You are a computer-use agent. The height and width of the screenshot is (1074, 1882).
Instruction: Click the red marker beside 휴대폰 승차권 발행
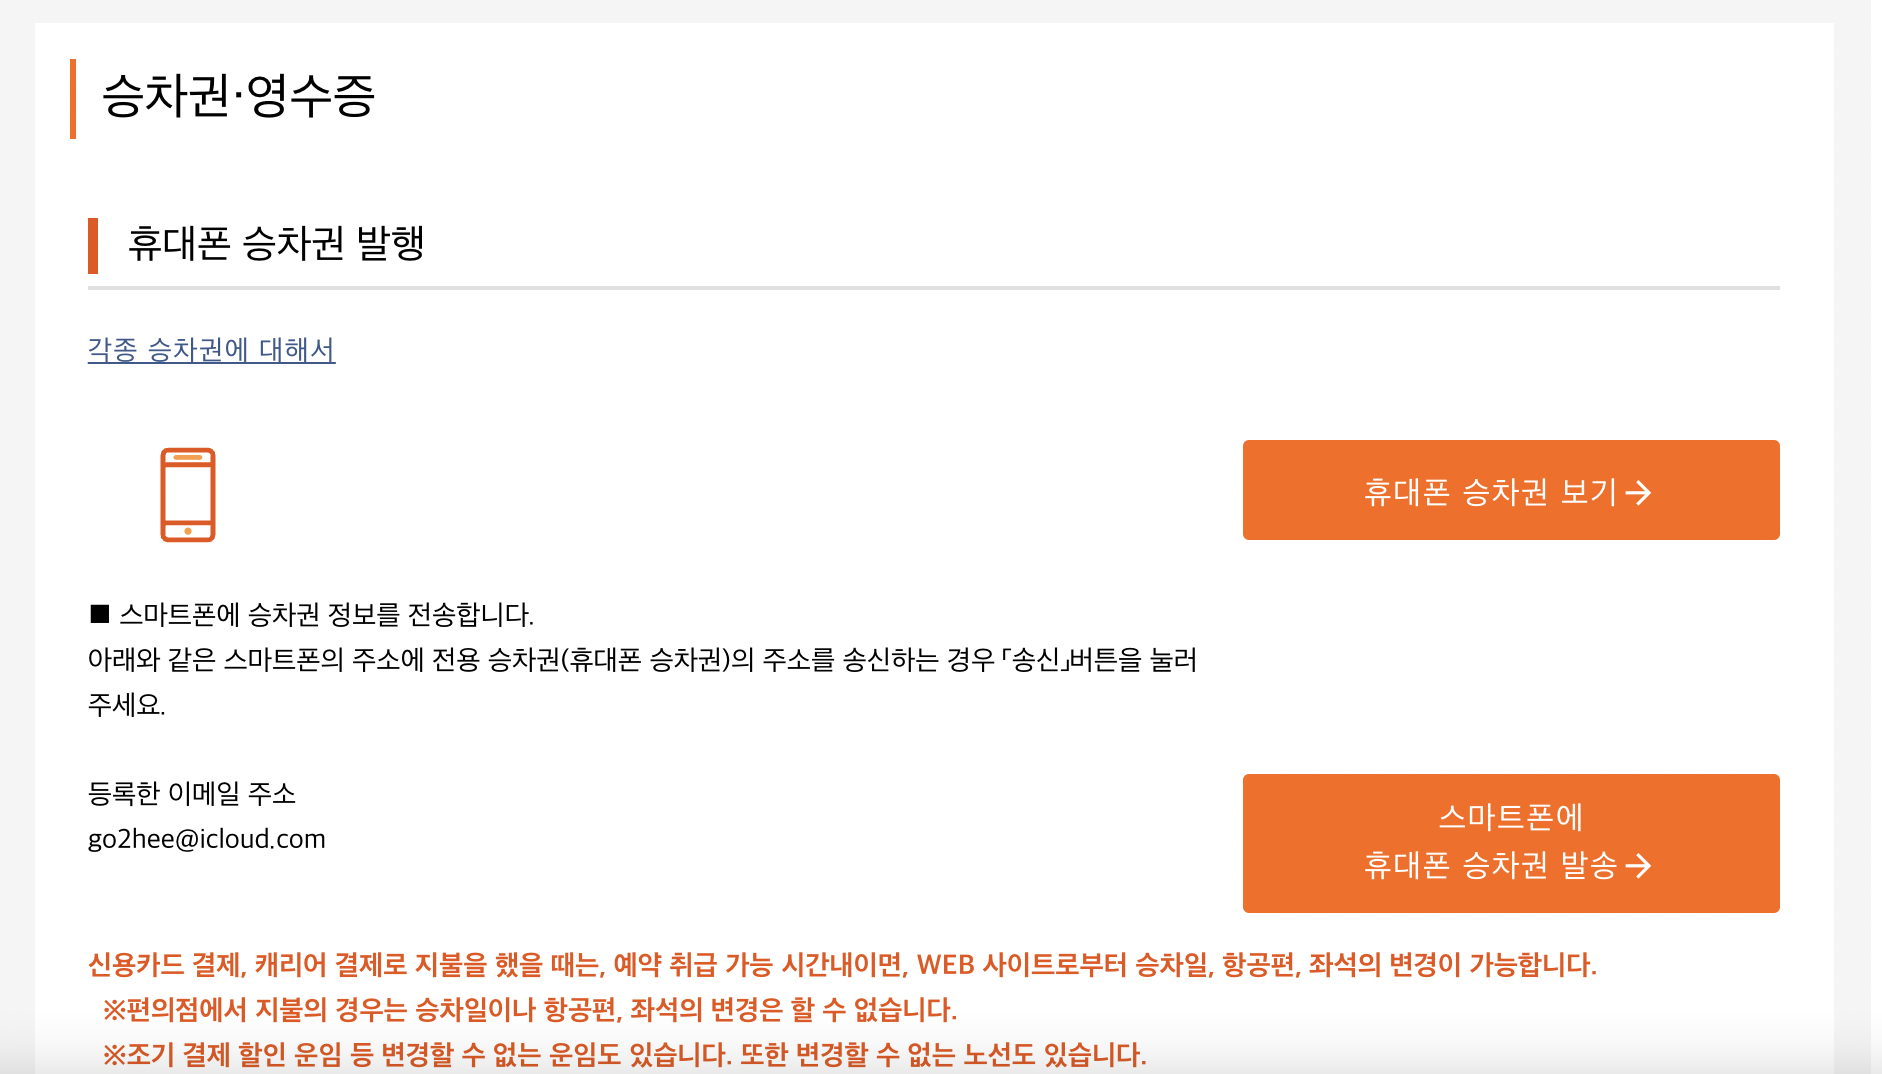pyautogui.click(x=93, y=245)
